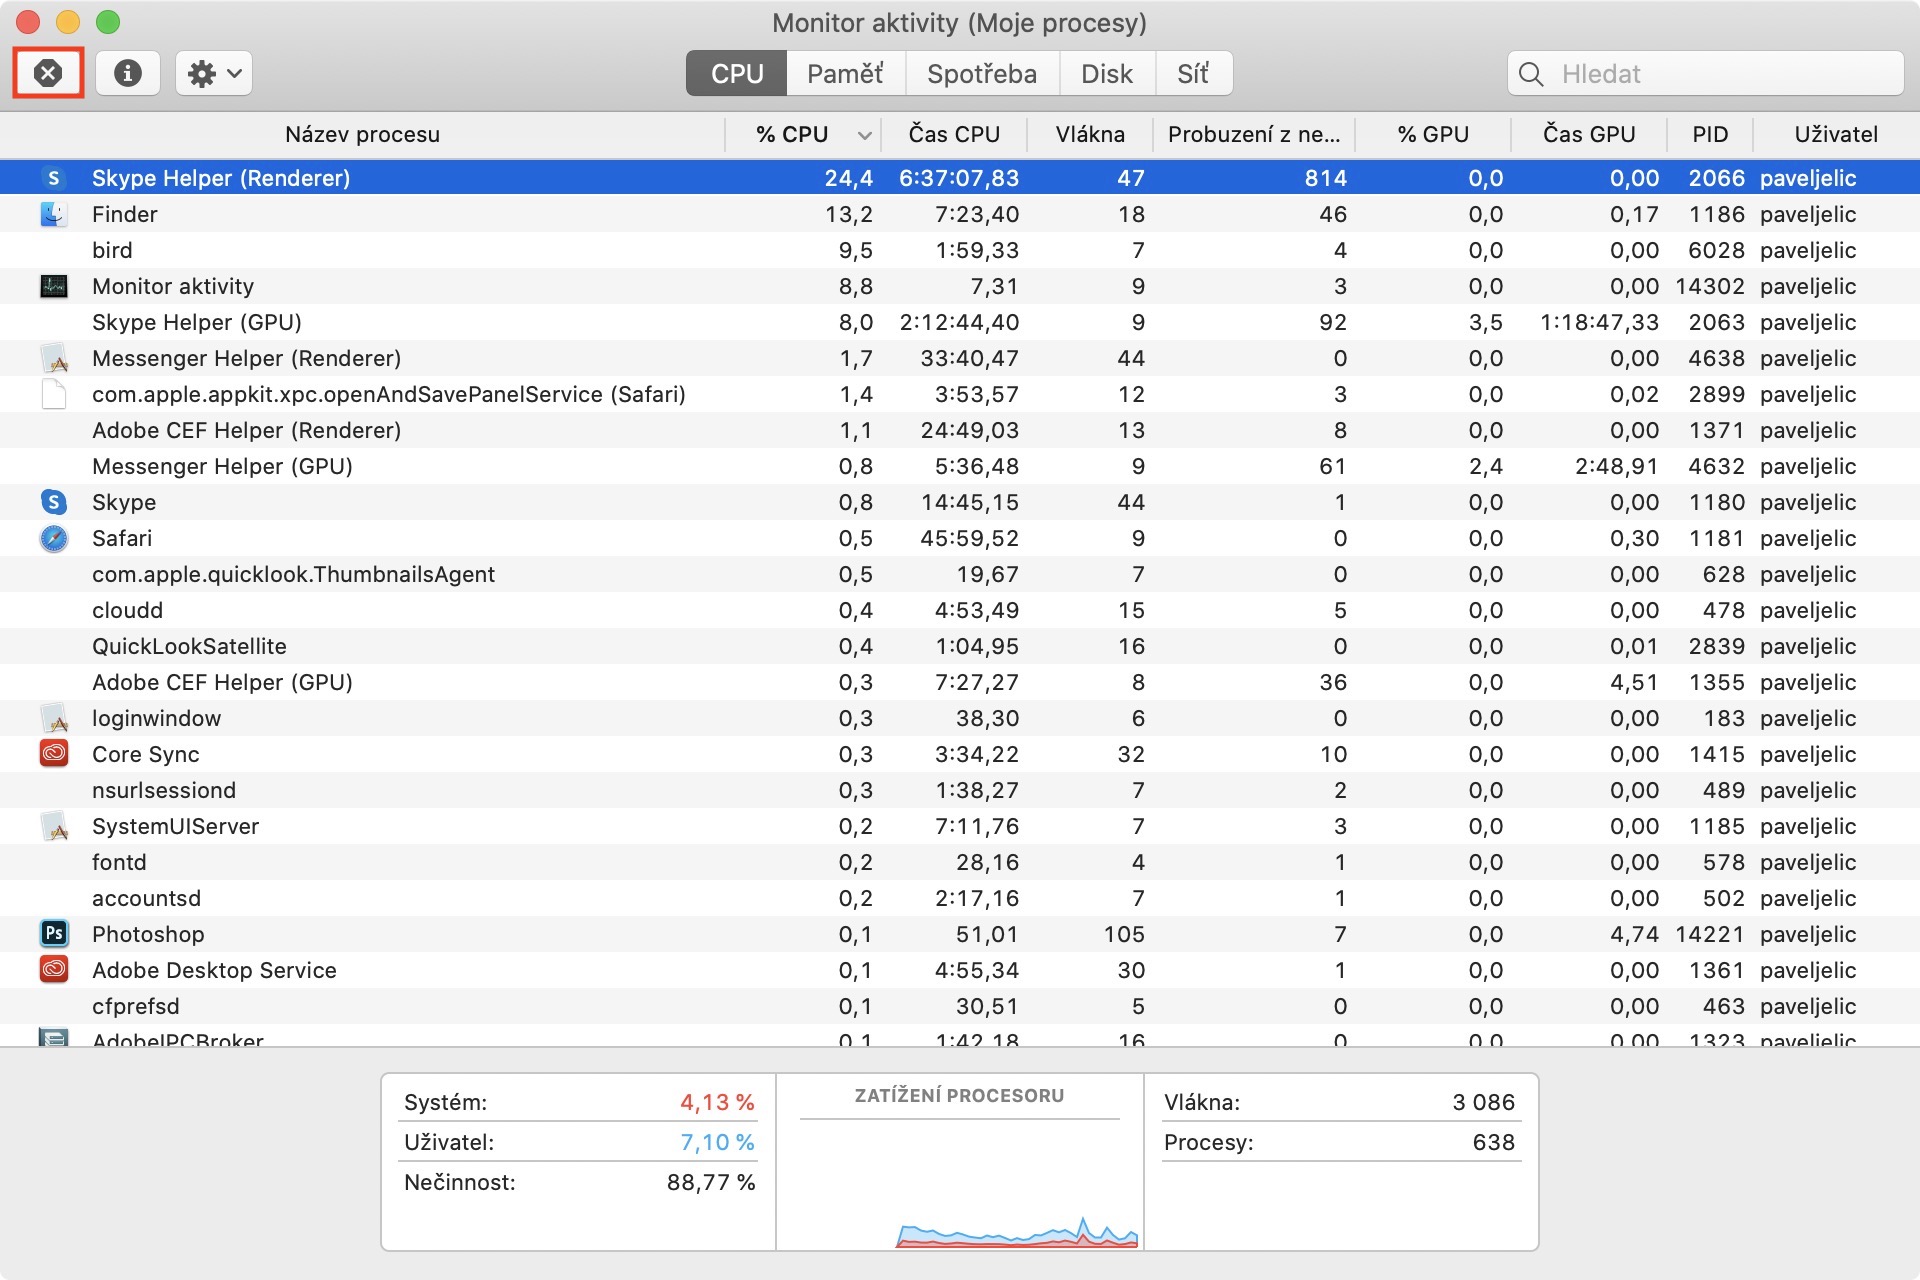This screenshot has height=1280, width=1920.
Task: Switch to the Spotřeba tab
Action: pos(981,74)
